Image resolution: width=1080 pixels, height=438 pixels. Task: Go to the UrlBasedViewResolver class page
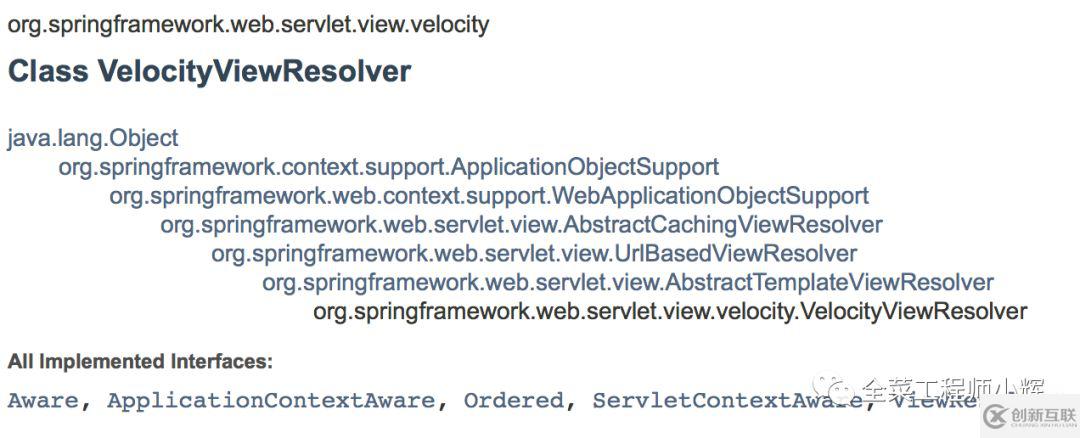[534, 254]
